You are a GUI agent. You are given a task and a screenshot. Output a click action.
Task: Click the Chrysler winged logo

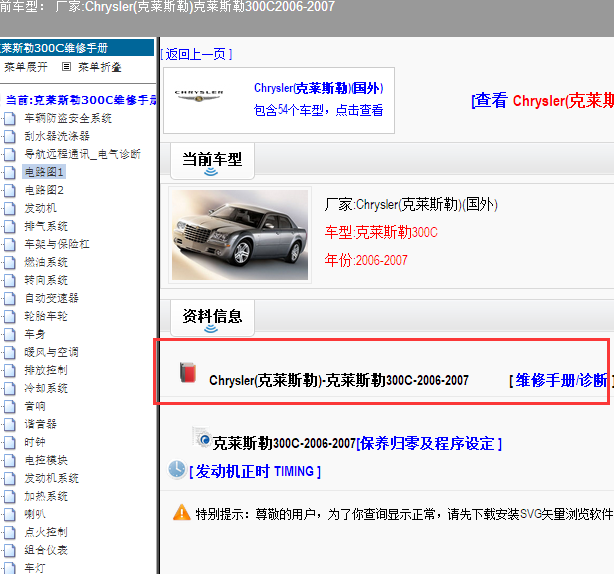pyautogui.click(x=199, y=96)
